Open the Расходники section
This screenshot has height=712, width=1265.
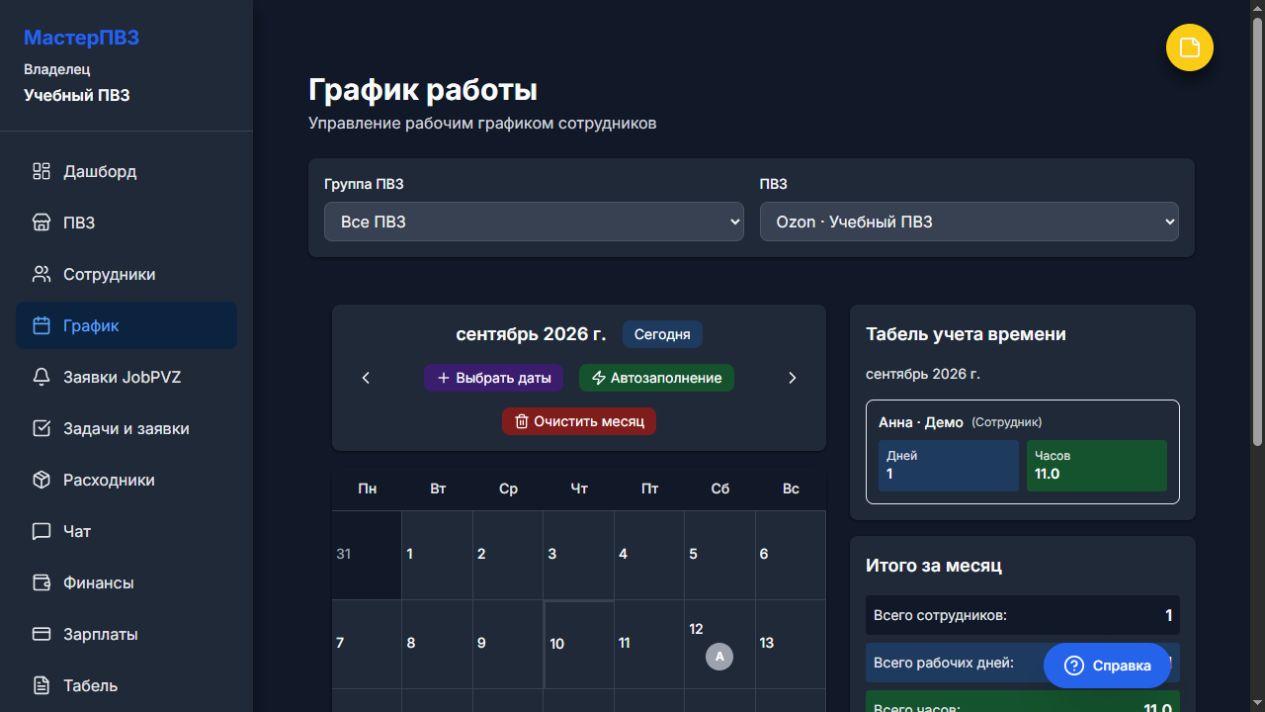[x=126, y=480]
